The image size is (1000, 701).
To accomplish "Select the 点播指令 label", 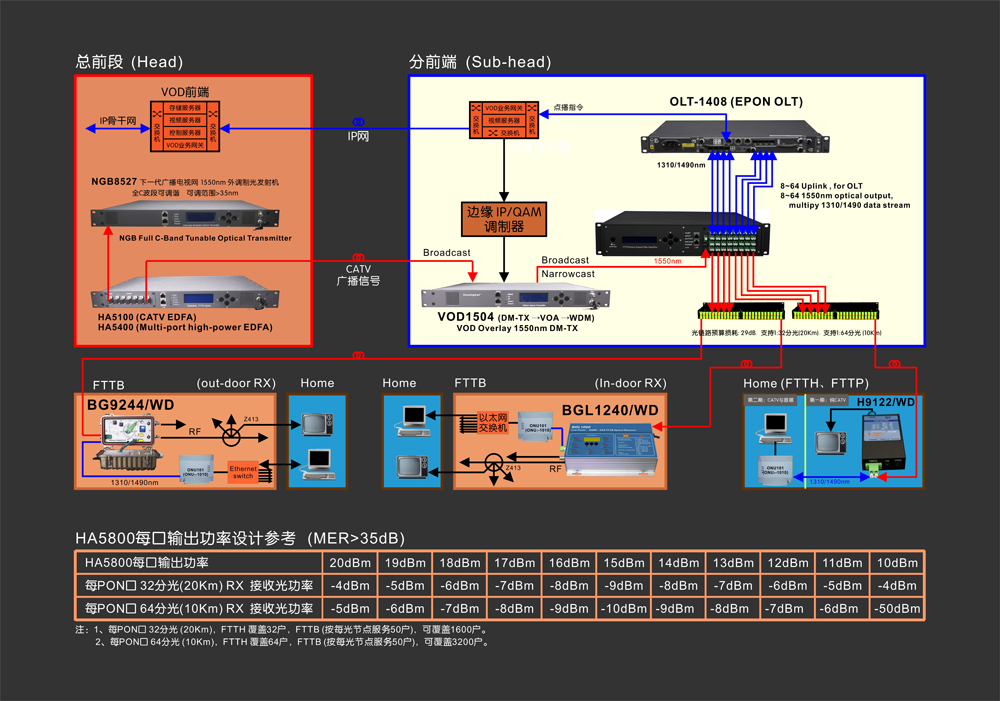I will (568, 107).
